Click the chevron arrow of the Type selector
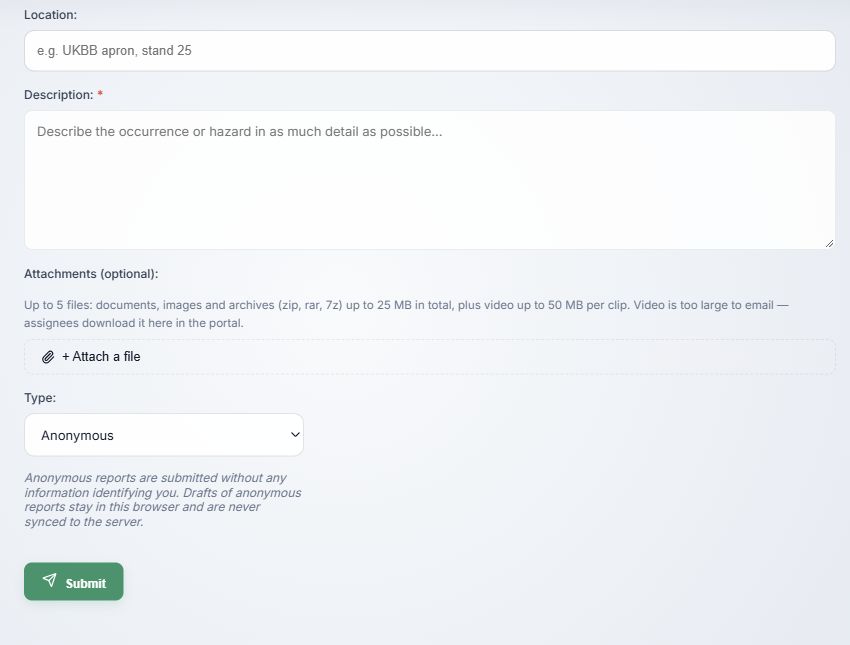Image resolution: width=850 pixels, height=645 pixels. click(295, 435)
